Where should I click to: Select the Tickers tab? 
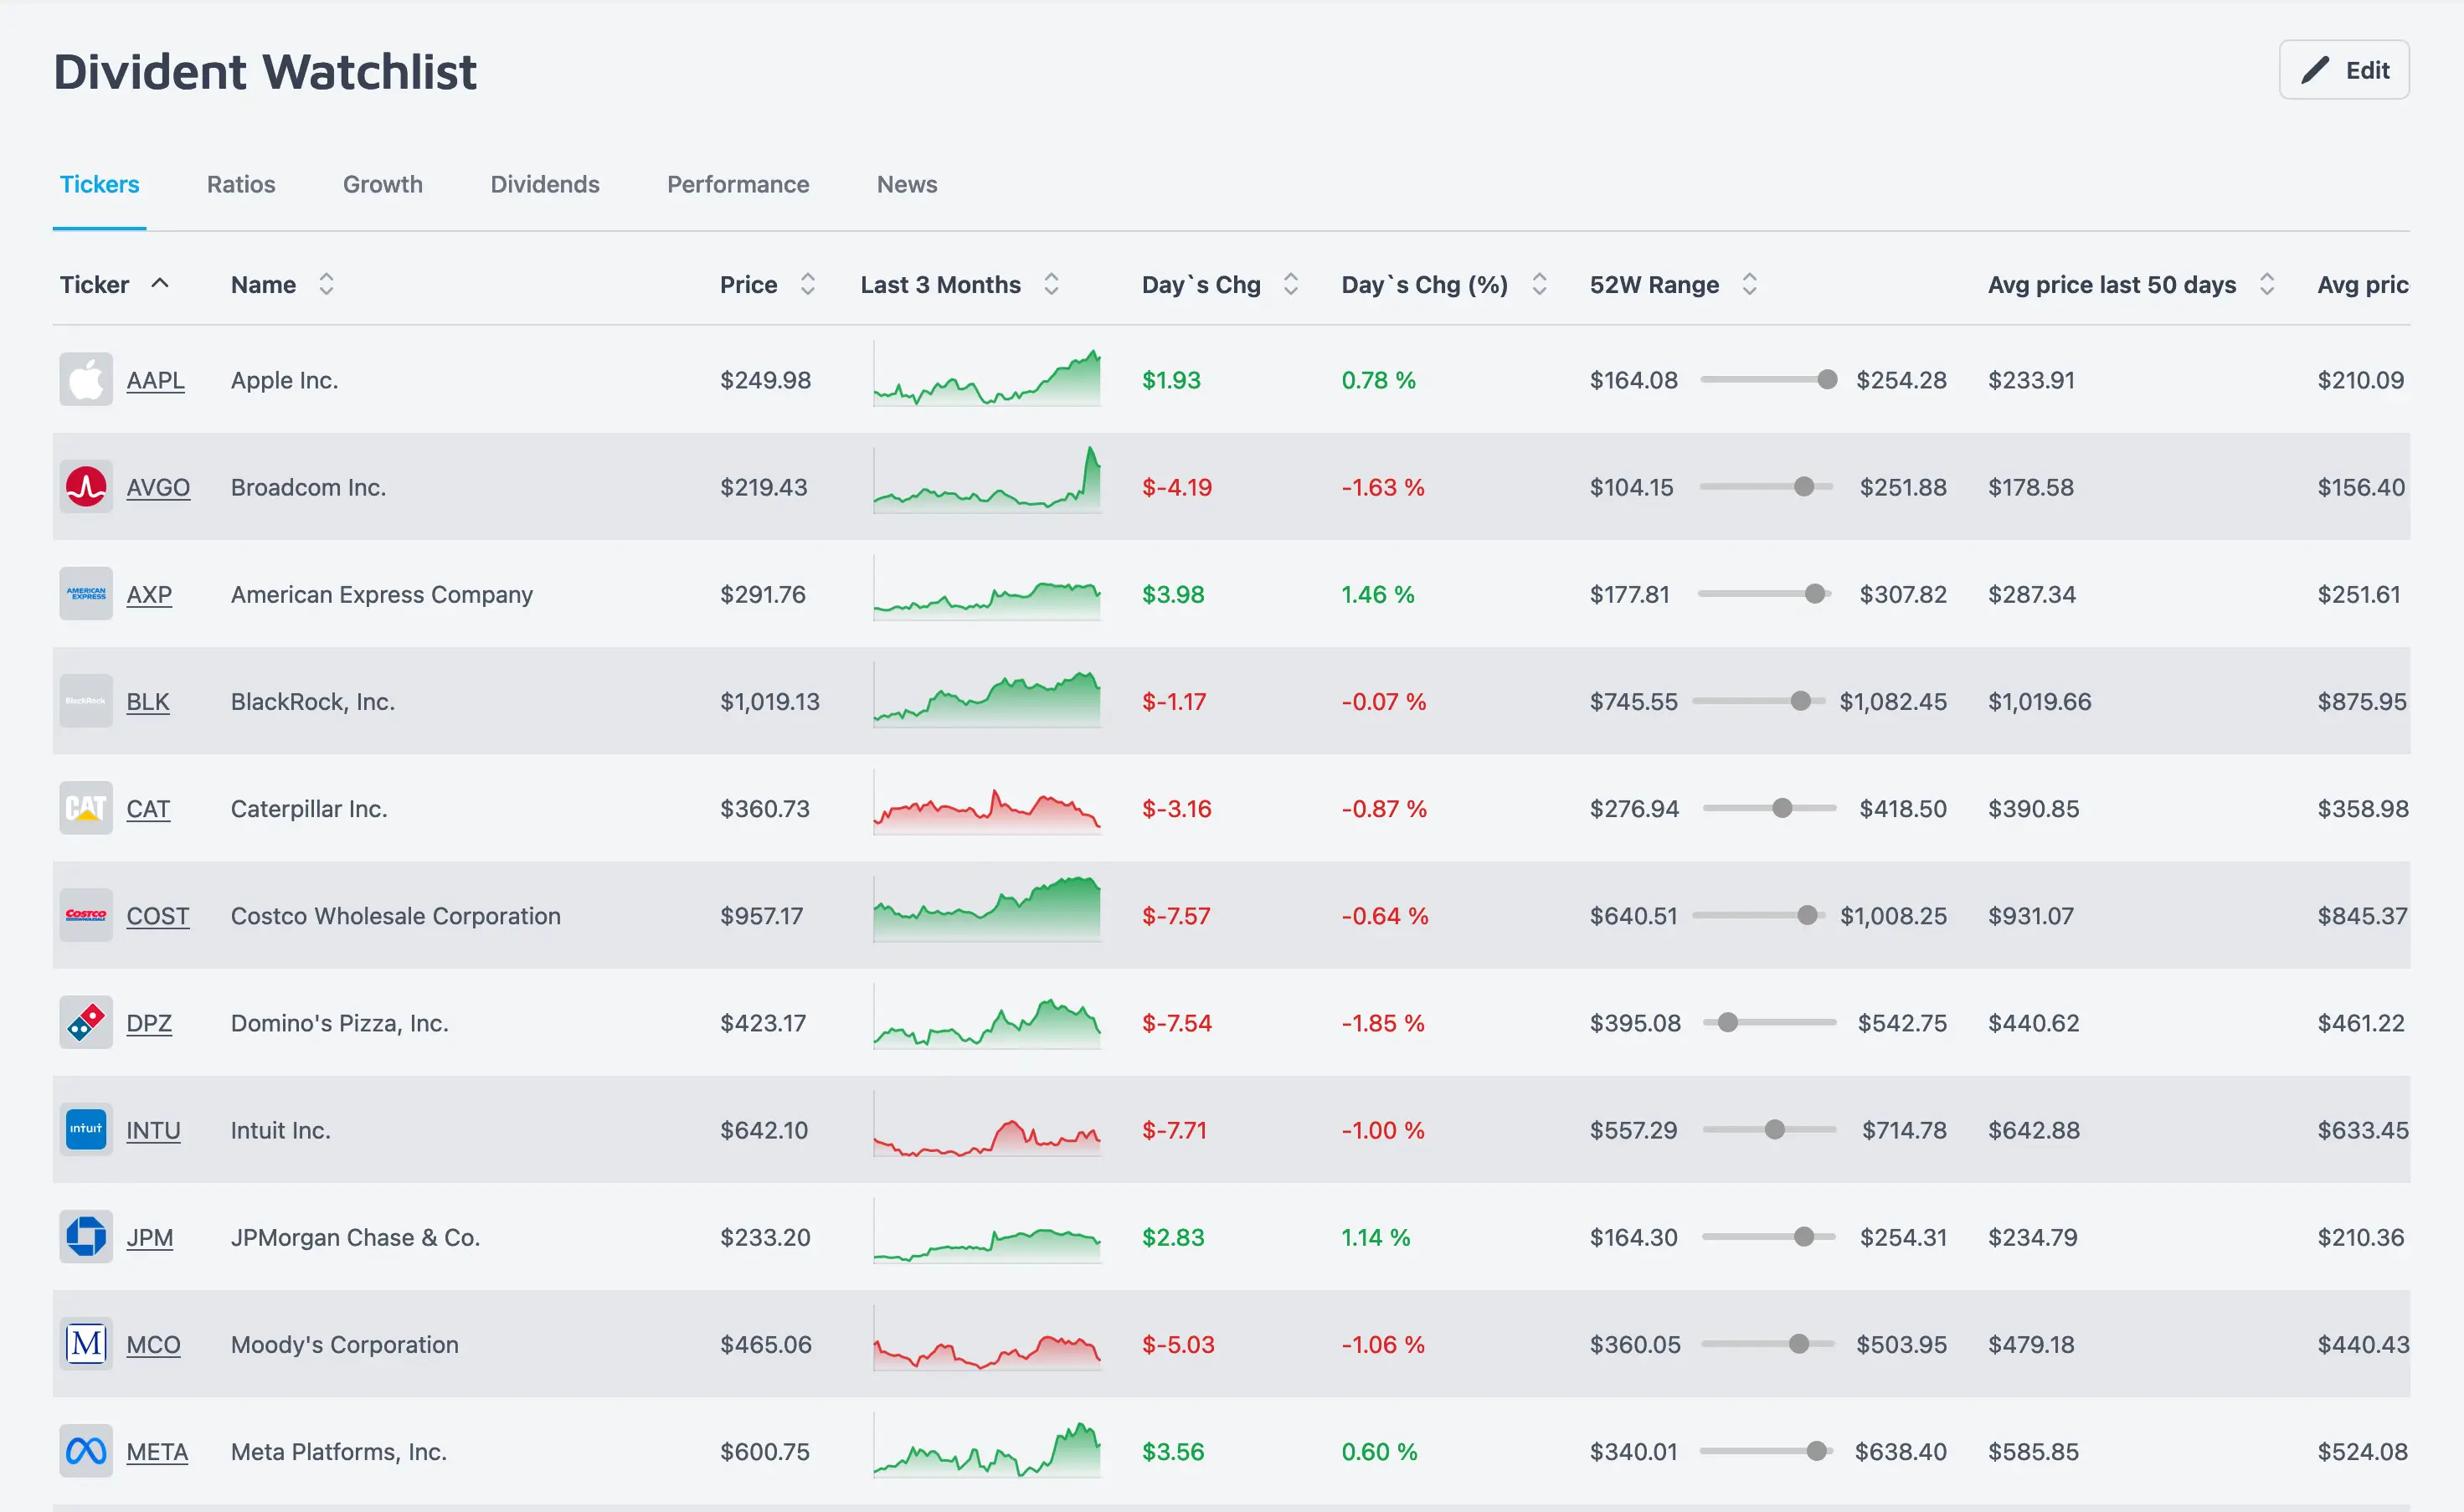pos(99,184)
